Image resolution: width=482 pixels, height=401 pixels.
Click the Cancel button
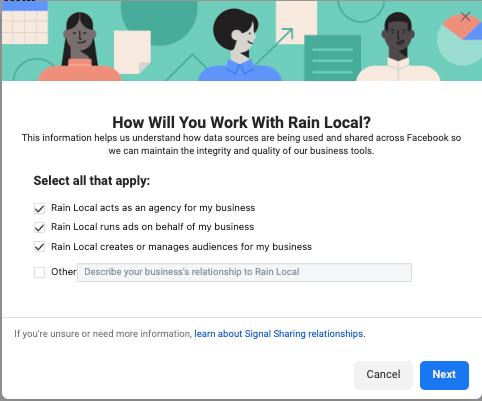click(383, 375)
